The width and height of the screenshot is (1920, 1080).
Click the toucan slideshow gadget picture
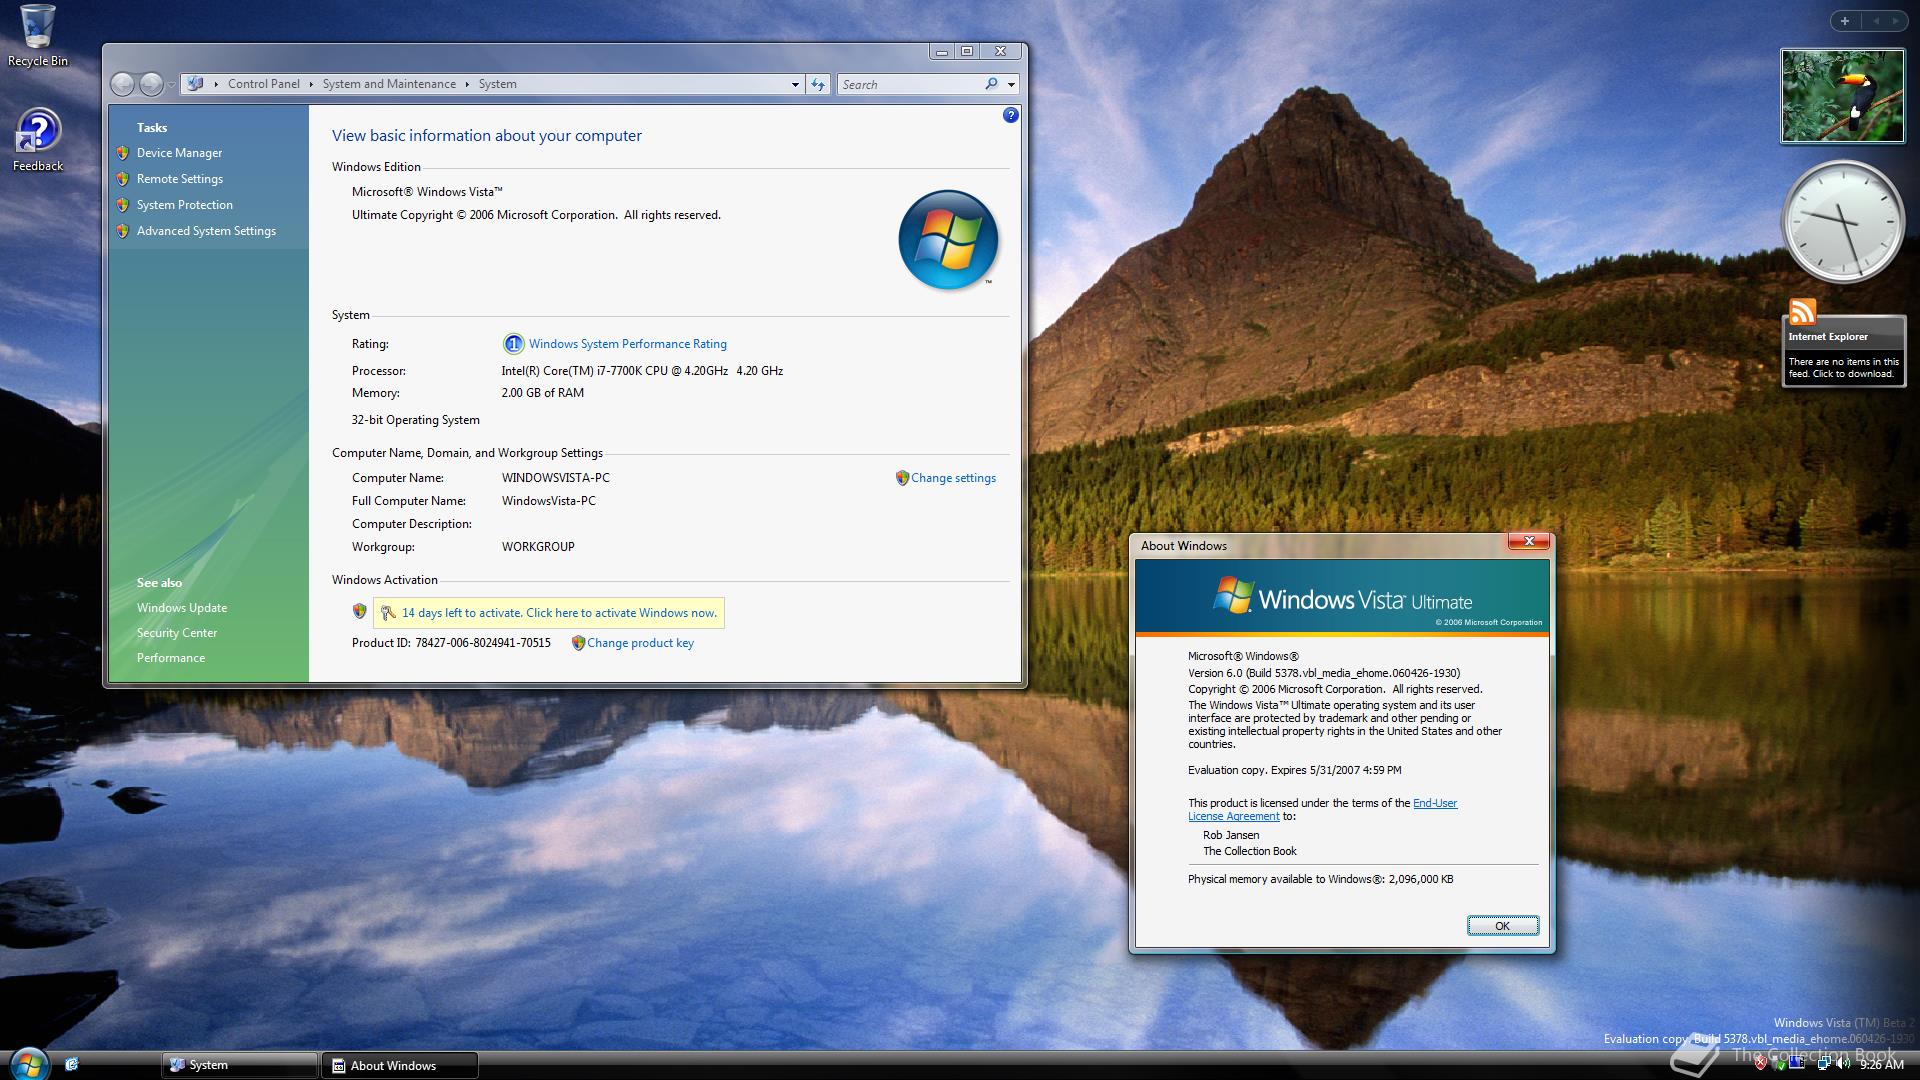click(1842, 96)
